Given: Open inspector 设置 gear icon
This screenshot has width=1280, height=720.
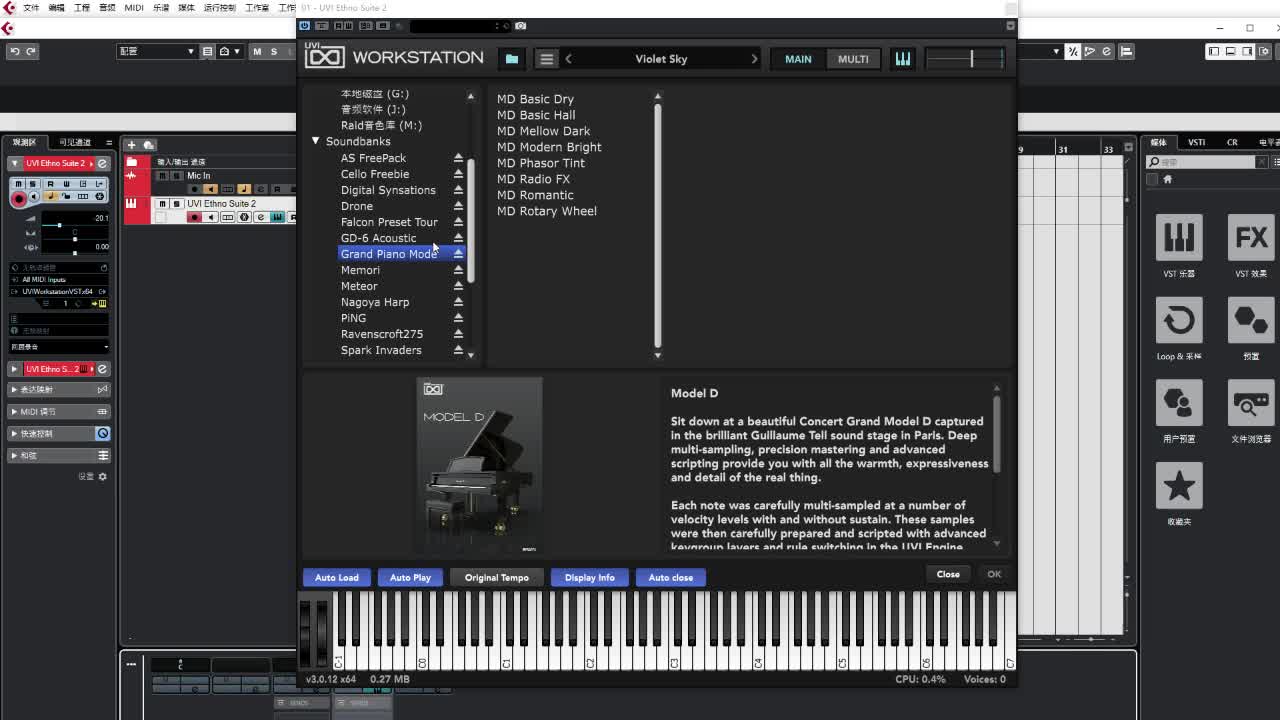Looking at the screenshot, I should [102, 477].
